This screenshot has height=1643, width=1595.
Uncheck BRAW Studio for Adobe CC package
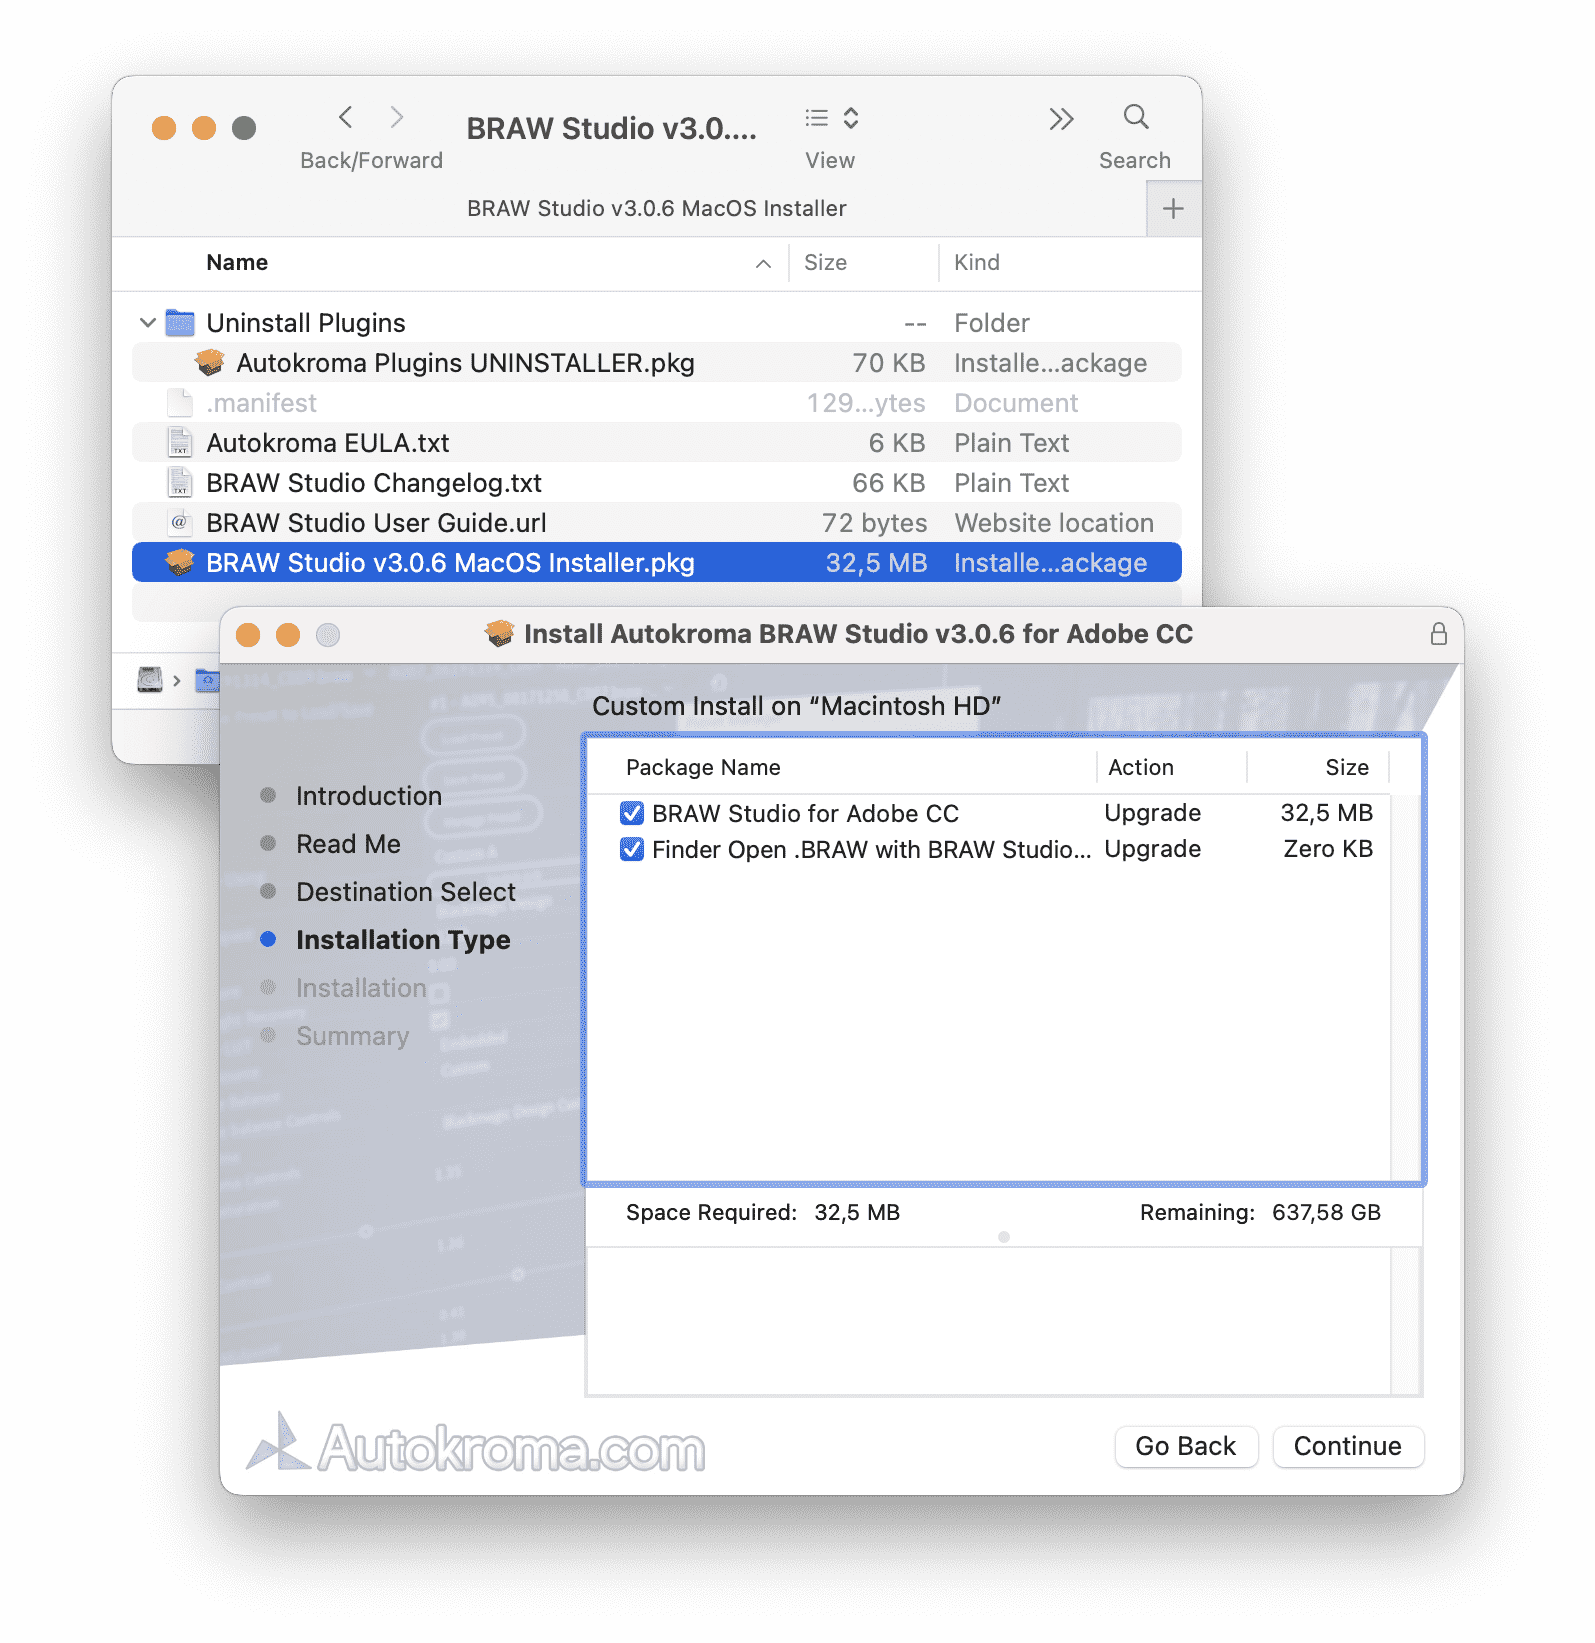tap(632, 813)
